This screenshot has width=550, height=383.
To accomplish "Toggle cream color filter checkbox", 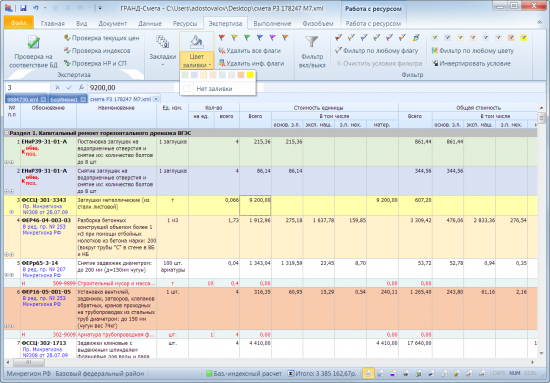I will [x=460, y=38].
